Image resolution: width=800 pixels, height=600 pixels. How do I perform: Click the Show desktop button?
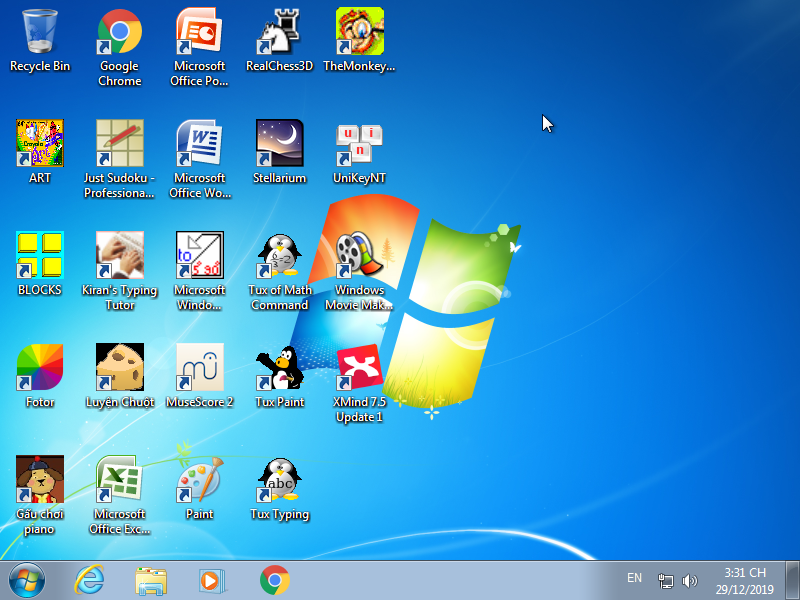coord(792,580)
